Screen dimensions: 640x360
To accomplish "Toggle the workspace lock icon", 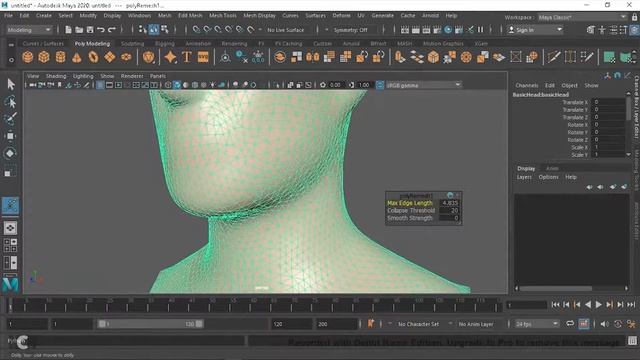I will tap(634, 17).
